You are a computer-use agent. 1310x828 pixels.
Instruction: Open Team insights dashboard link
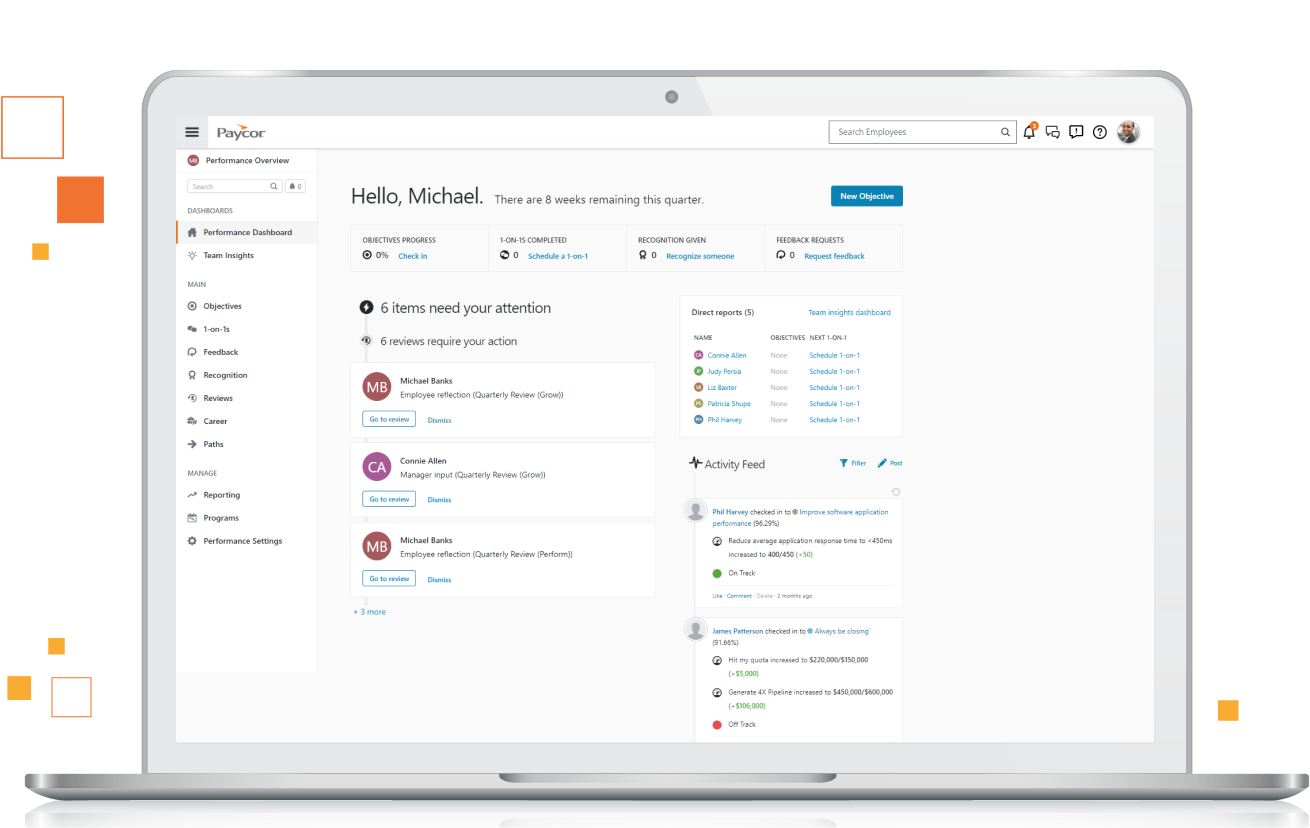pyautogui.click(x=849, y=312)
